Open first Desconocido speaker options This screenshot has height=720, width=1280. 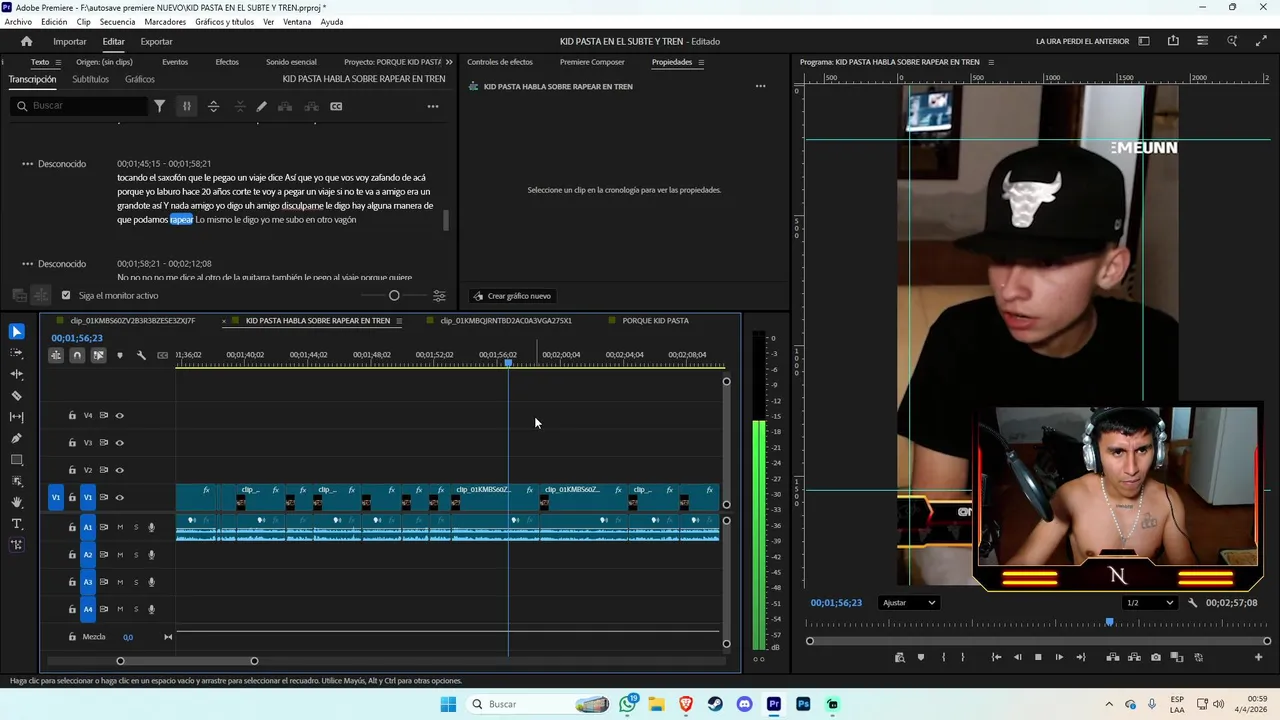click(x=27, y=164)
